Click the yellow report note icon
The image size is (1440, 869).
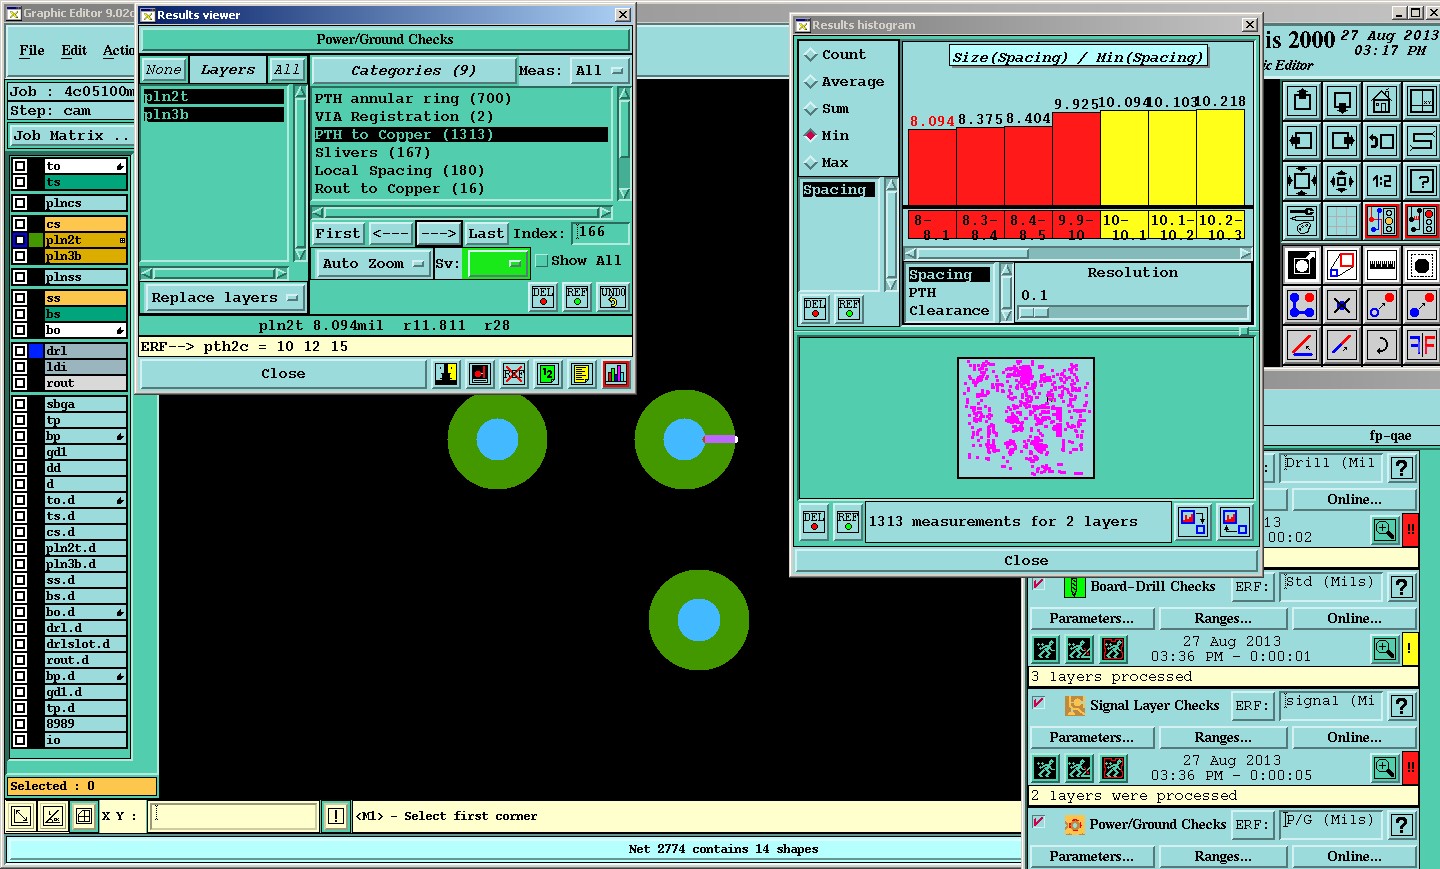(582, 374)
